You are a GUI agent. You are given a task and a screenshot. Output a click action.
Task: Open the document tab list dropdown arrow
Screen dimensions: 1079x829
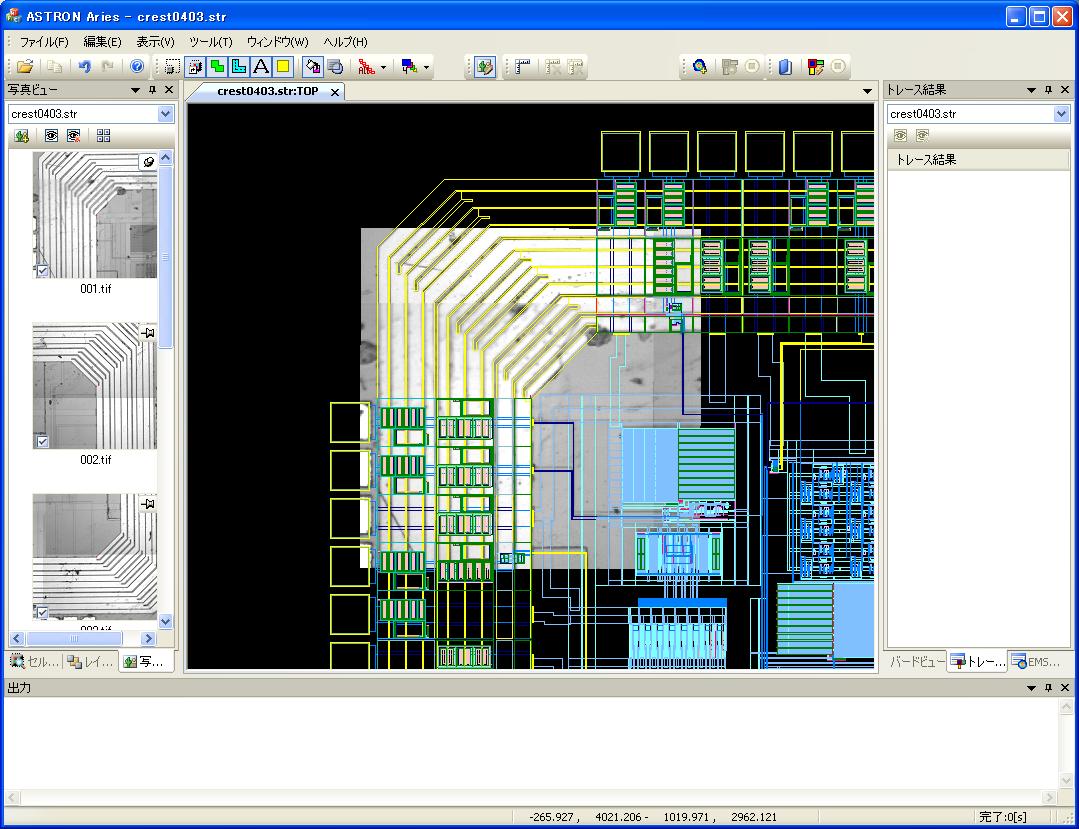pos(867,91)
